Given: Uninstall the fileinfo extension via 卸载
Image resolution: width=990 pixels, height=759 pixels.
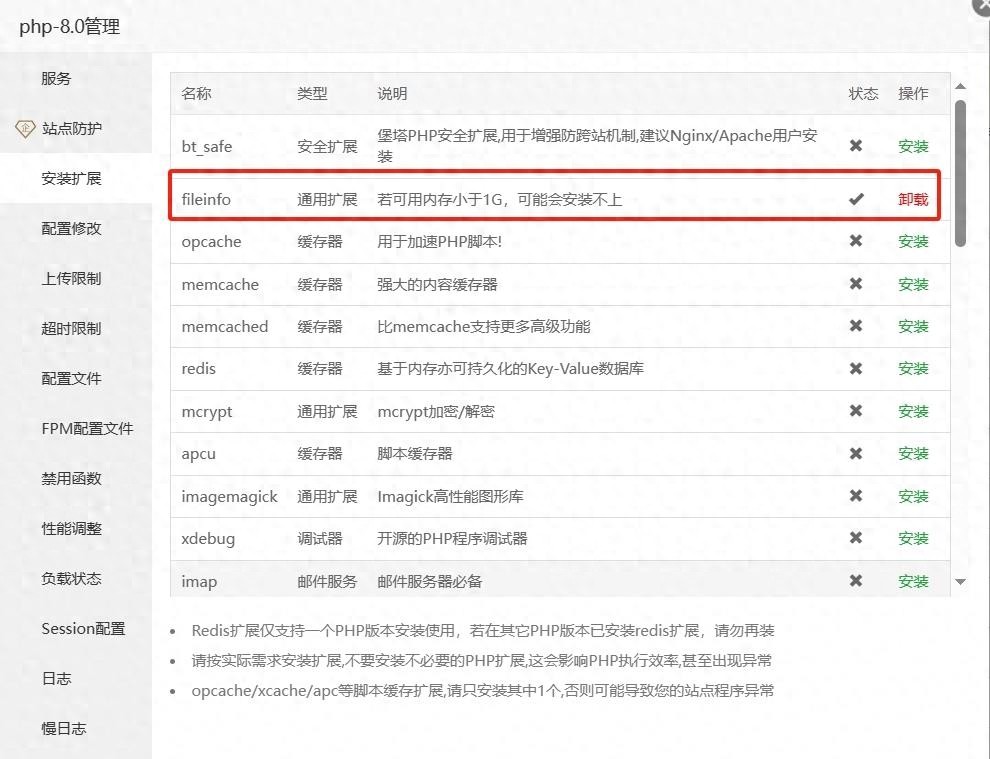Looking at the screenshot, I should pos(913,198).
